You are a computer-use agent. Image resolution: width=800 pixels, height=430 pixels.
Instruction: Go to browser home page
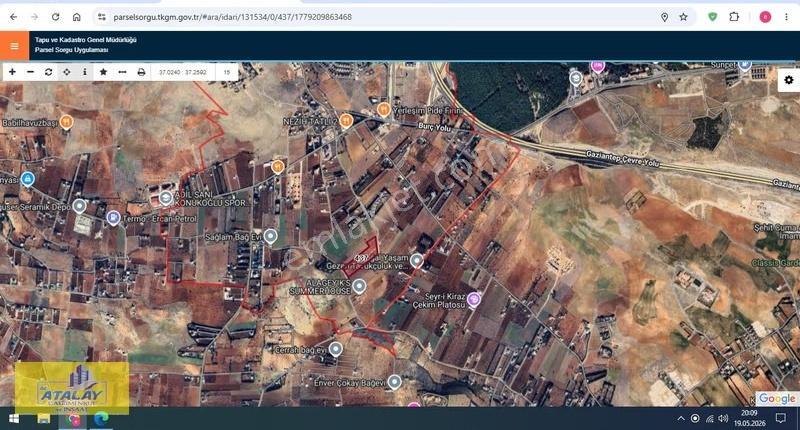click(x=77, y=17)
